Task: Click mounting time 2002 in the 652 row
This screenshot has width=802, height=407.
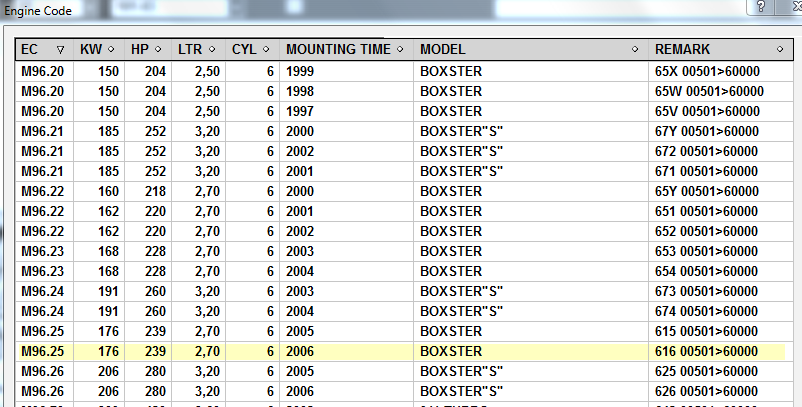Action: click(300, 231)
